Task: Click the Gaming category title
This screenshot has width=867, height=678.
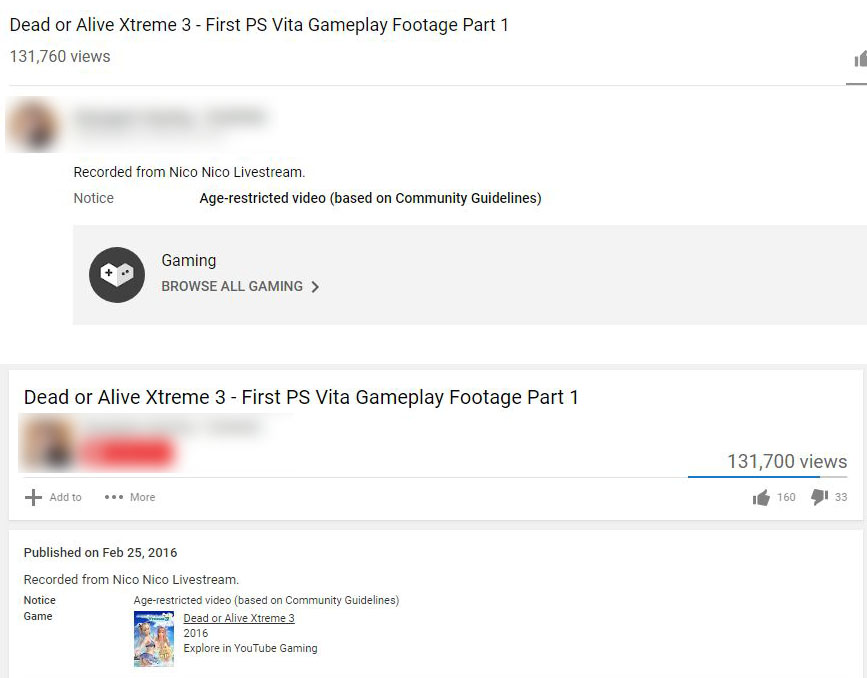Action: [x=189, y=260]
